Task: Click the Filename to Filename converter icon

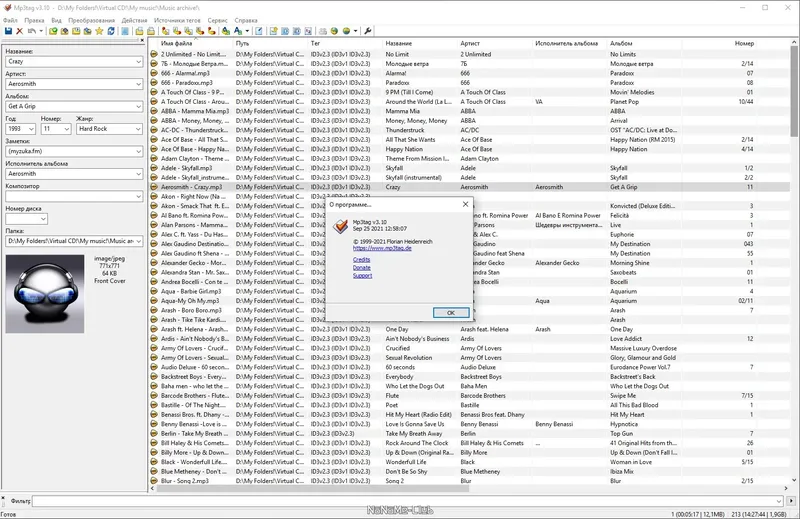Action: click(x=188, y=31)
